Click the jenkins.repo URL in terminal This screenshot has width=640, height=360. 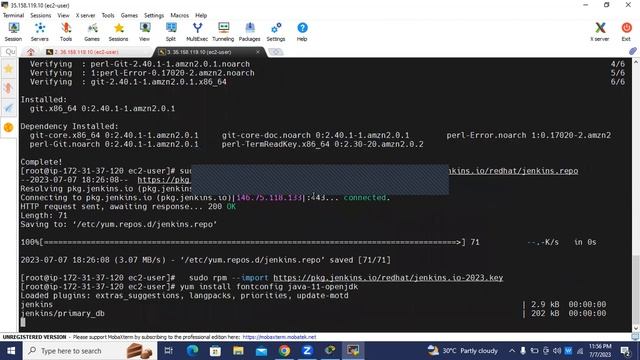[x=513, y=171]
